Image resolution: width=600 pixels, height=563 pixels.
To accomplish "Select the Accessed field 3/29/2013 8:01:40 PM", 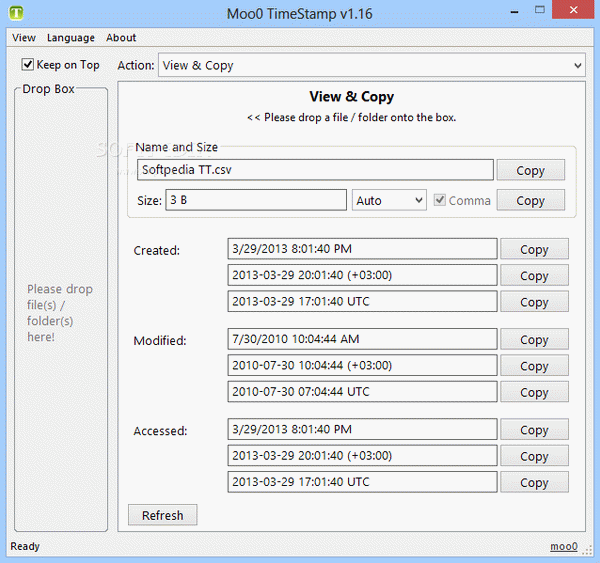I will [x=362, y=429].
